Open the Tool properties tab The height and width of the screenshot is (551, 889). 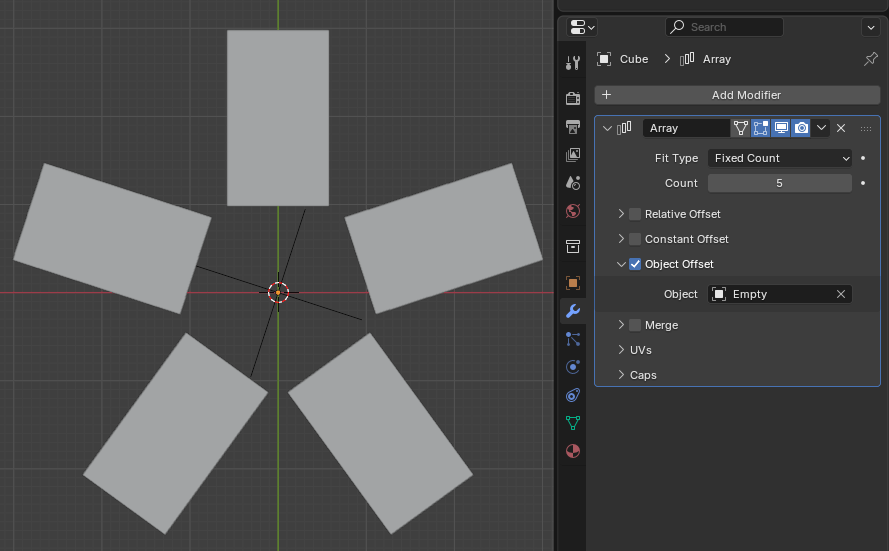point(572,63)
